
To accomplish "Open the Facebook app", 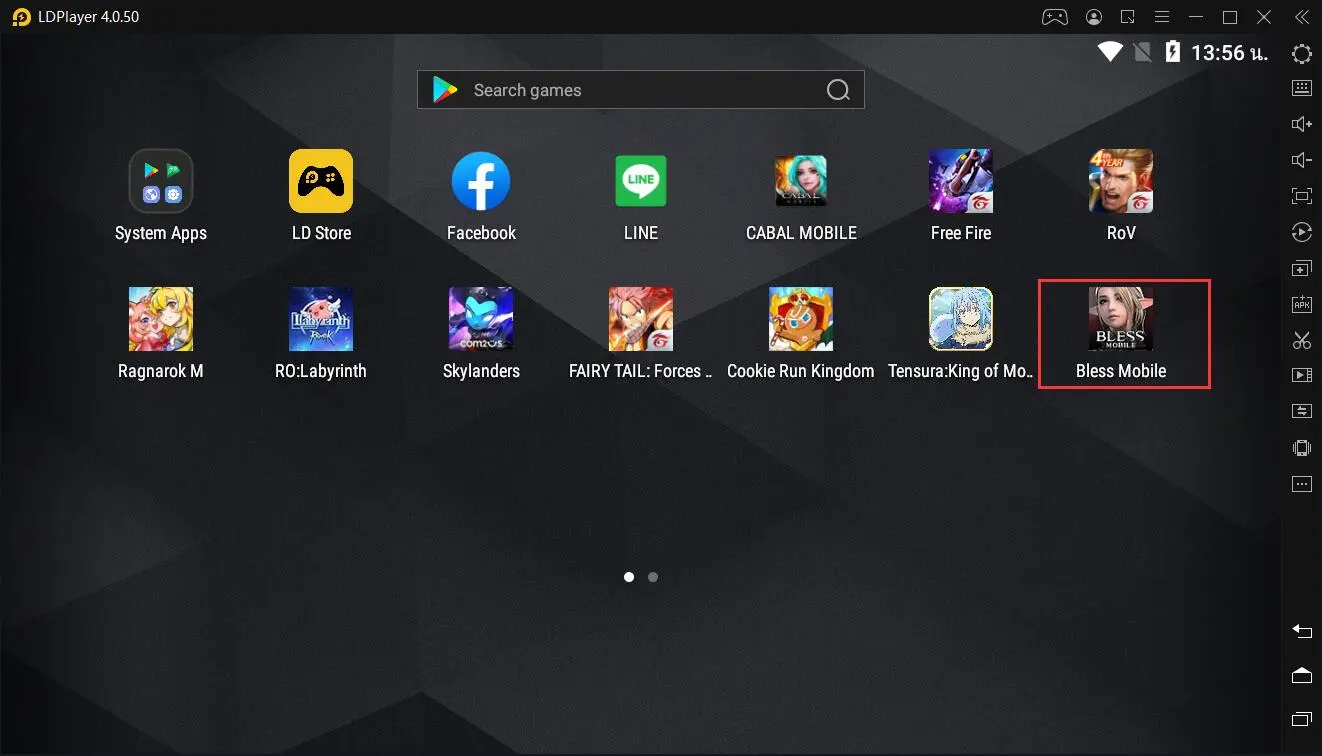I will pos(481,181).
